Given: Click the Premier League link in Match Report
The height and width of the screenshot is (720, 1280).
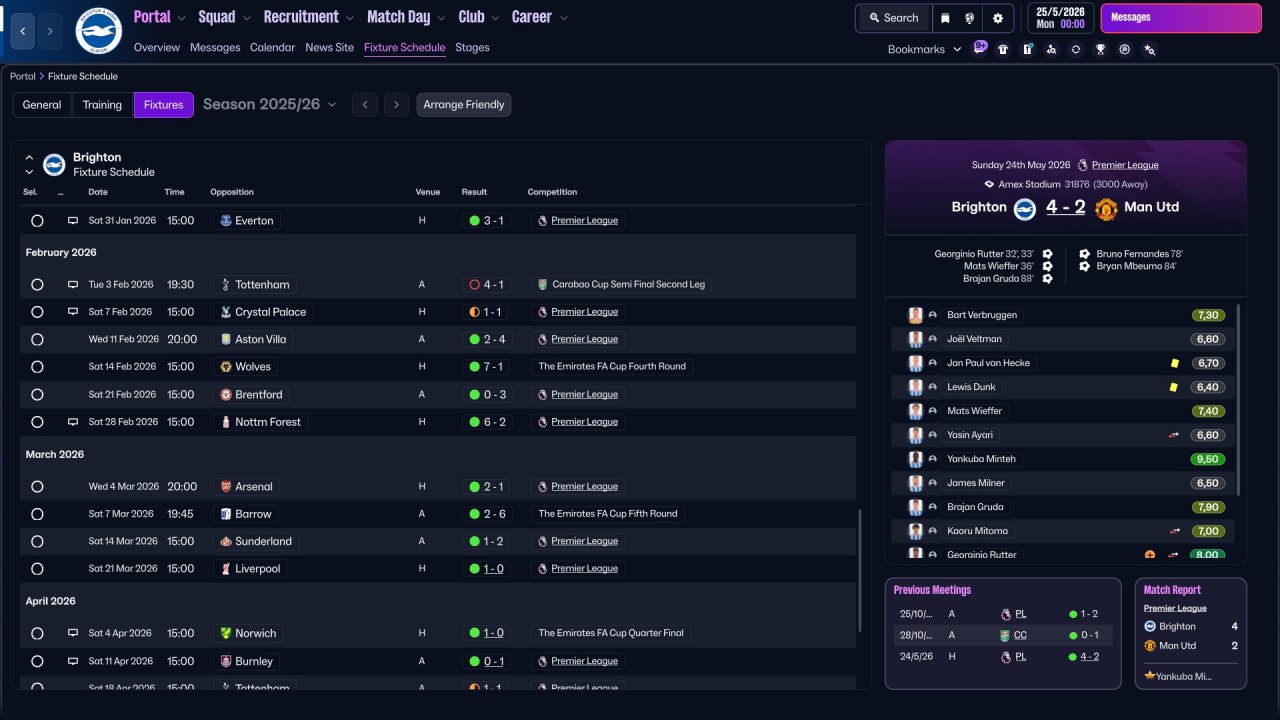Looking at the screenshot, I should [1175, 608].
